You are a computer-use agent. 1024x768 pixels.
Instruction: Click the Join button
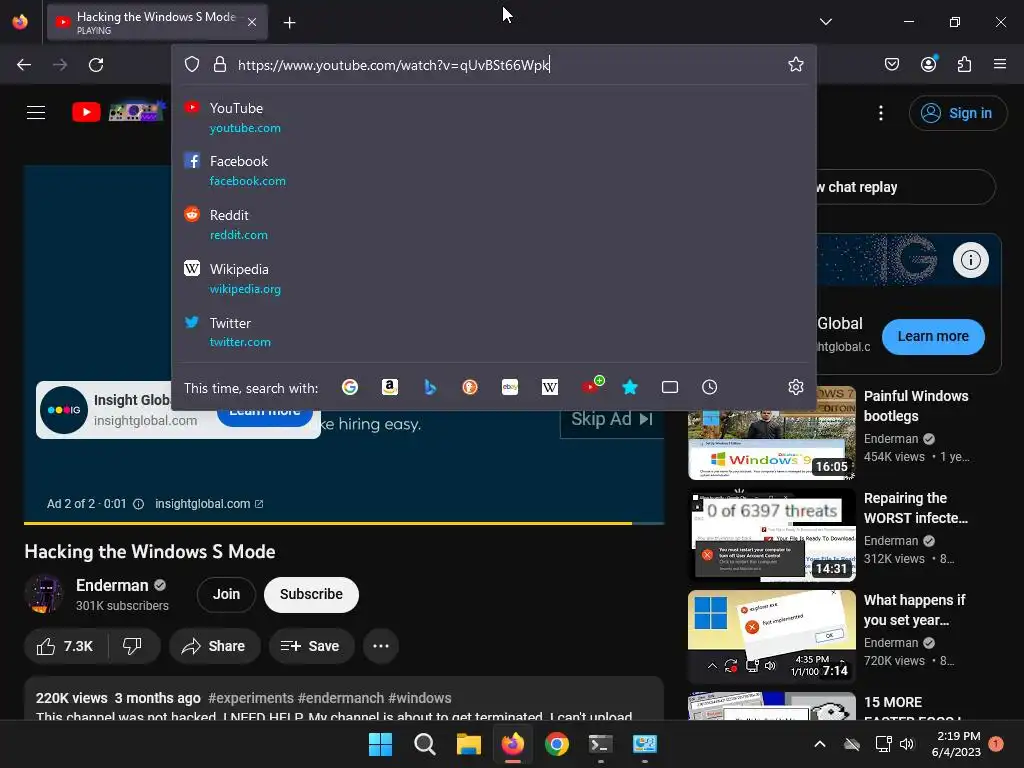coord(226,594)
